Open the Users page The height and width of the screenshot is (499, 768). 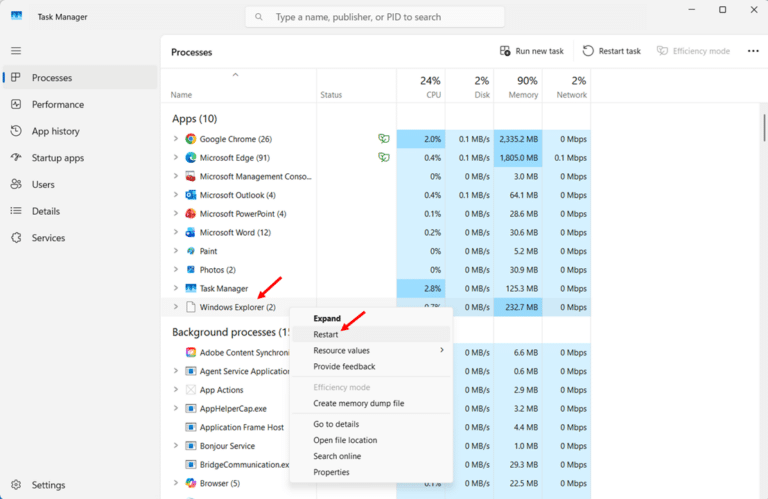pyautogui.click(x=80, y=185)
